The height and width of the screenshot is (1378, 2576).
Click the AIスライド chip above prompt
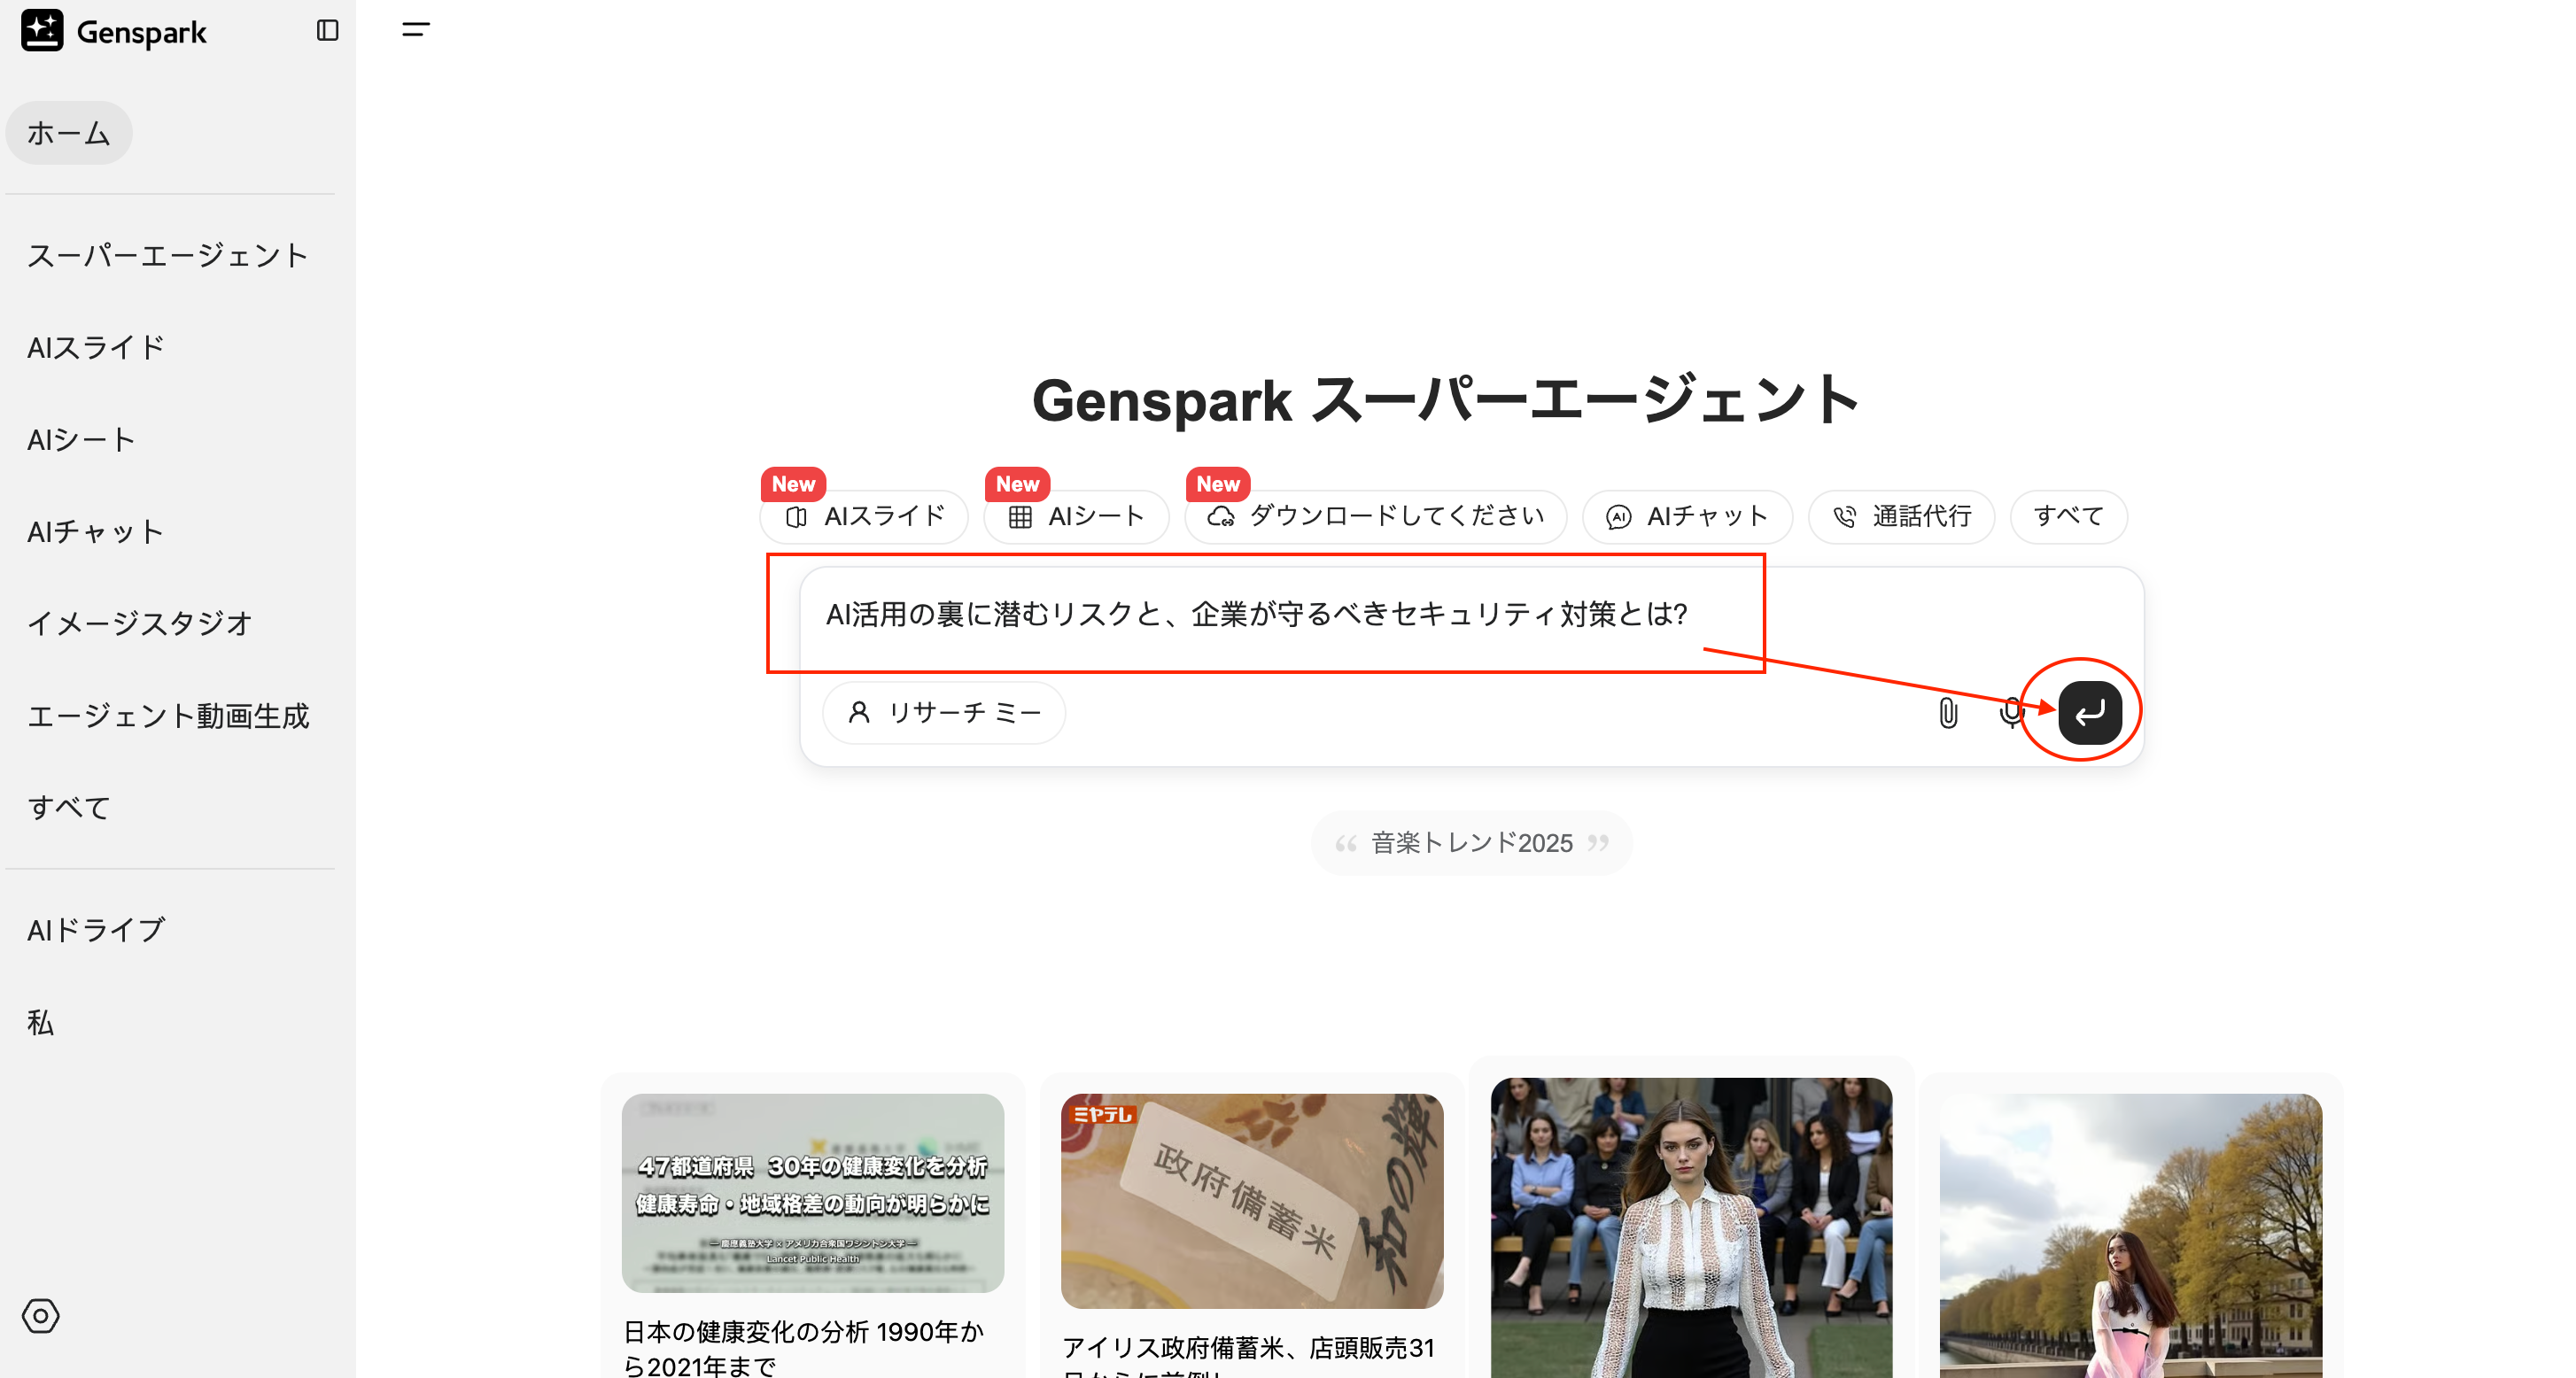(864, 517)
